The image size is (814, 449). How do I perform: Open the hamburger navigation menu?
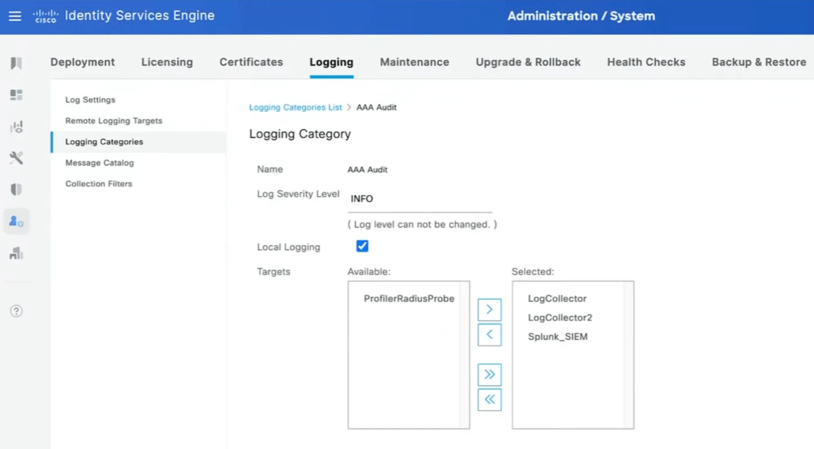(x=15, y=16)
